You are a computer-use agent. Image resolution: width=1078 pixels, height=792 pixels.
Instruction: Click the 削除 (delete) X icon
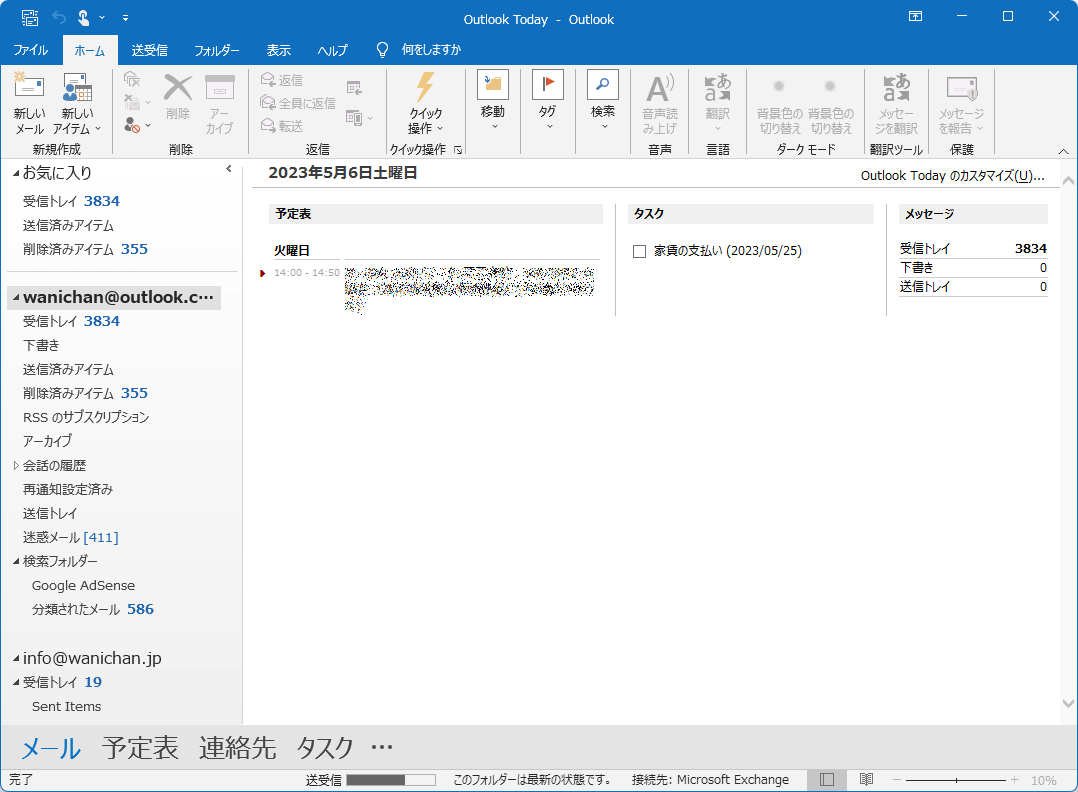click(x=177, y=88)
